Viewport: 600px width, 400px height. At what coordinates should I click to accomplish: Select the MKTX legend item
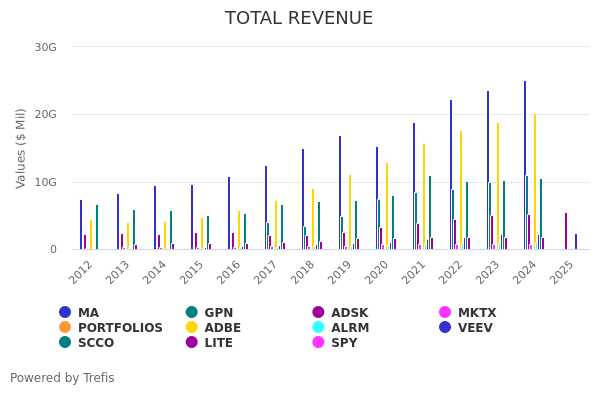pyautogui.click(x=476, y=313)
